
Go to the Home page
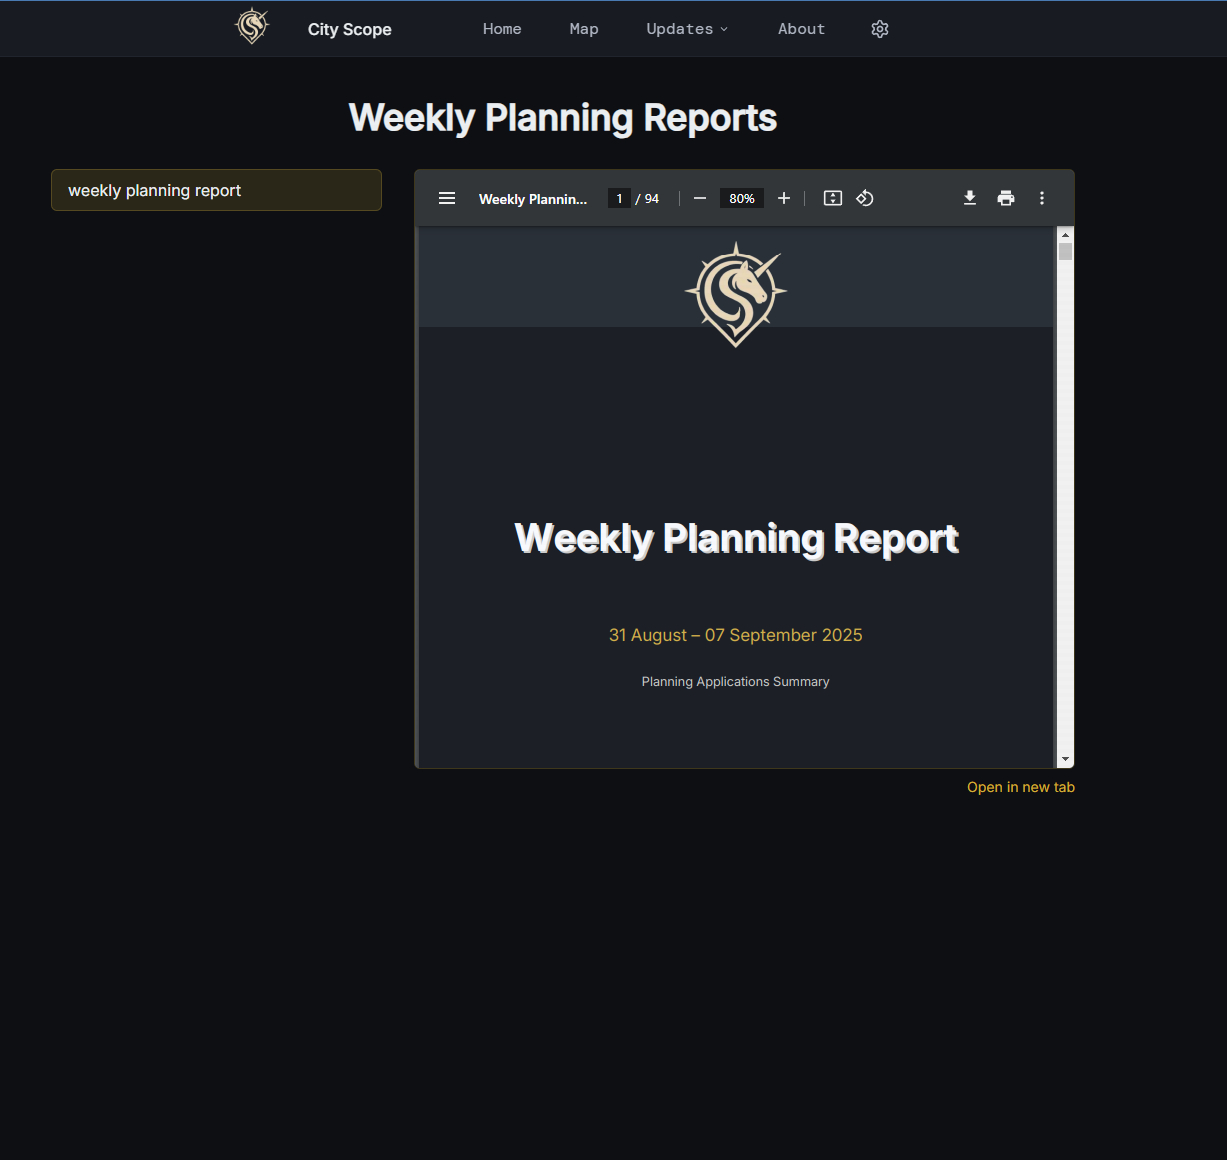coord(502,29)
